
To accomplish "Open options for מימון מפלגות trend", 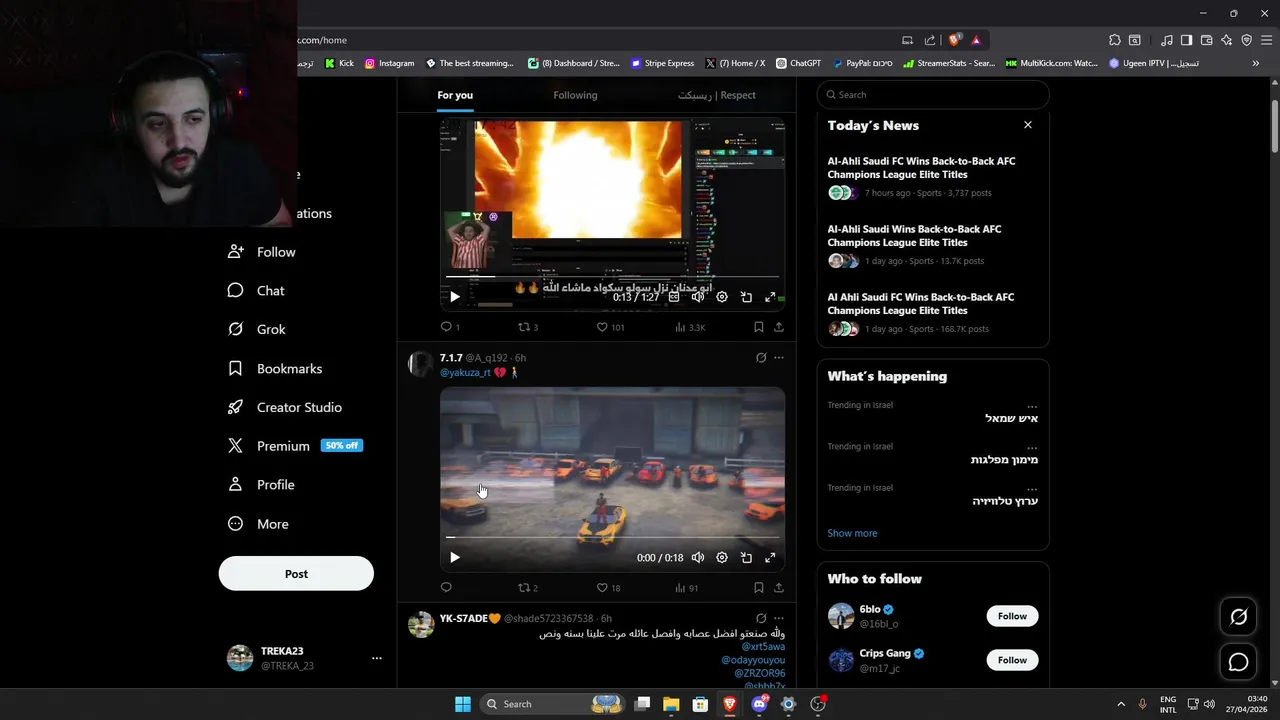I will [1032, 447].
